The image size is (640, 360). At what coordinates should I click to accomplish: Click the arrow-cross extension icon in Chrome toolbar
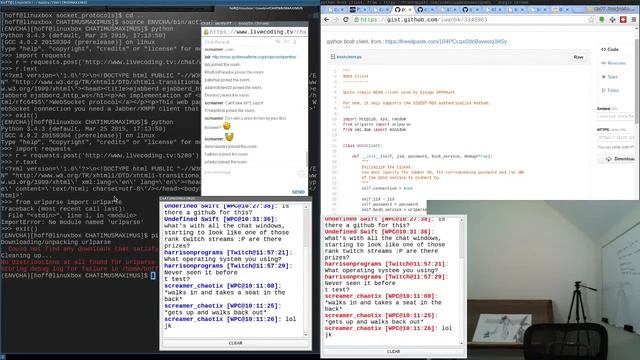pyautogui.click(x=612, y=19)
